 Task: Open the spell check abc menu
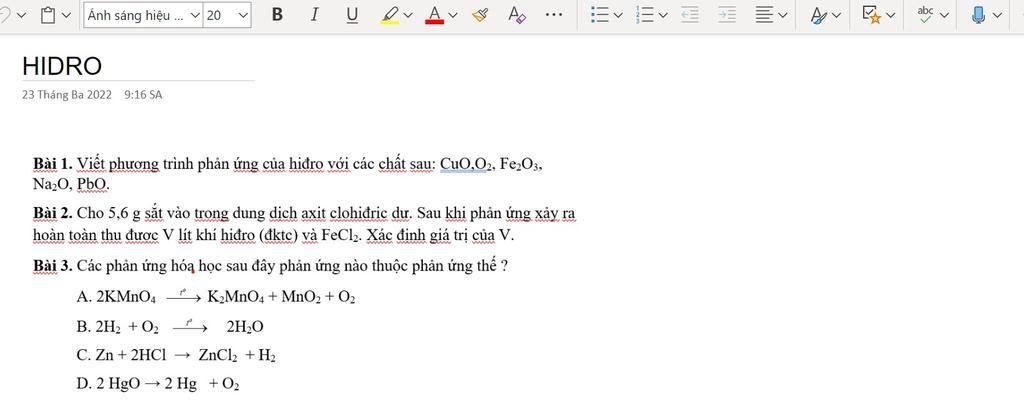coord(932,15)
